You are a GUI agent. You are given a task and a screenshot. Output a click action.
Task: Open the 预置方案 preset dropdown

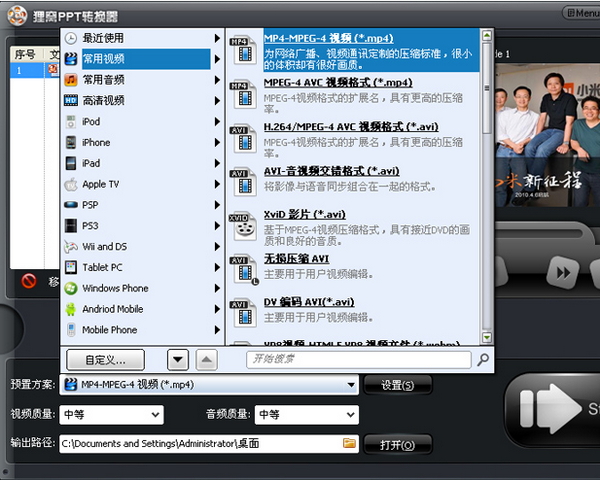(351, 385)
